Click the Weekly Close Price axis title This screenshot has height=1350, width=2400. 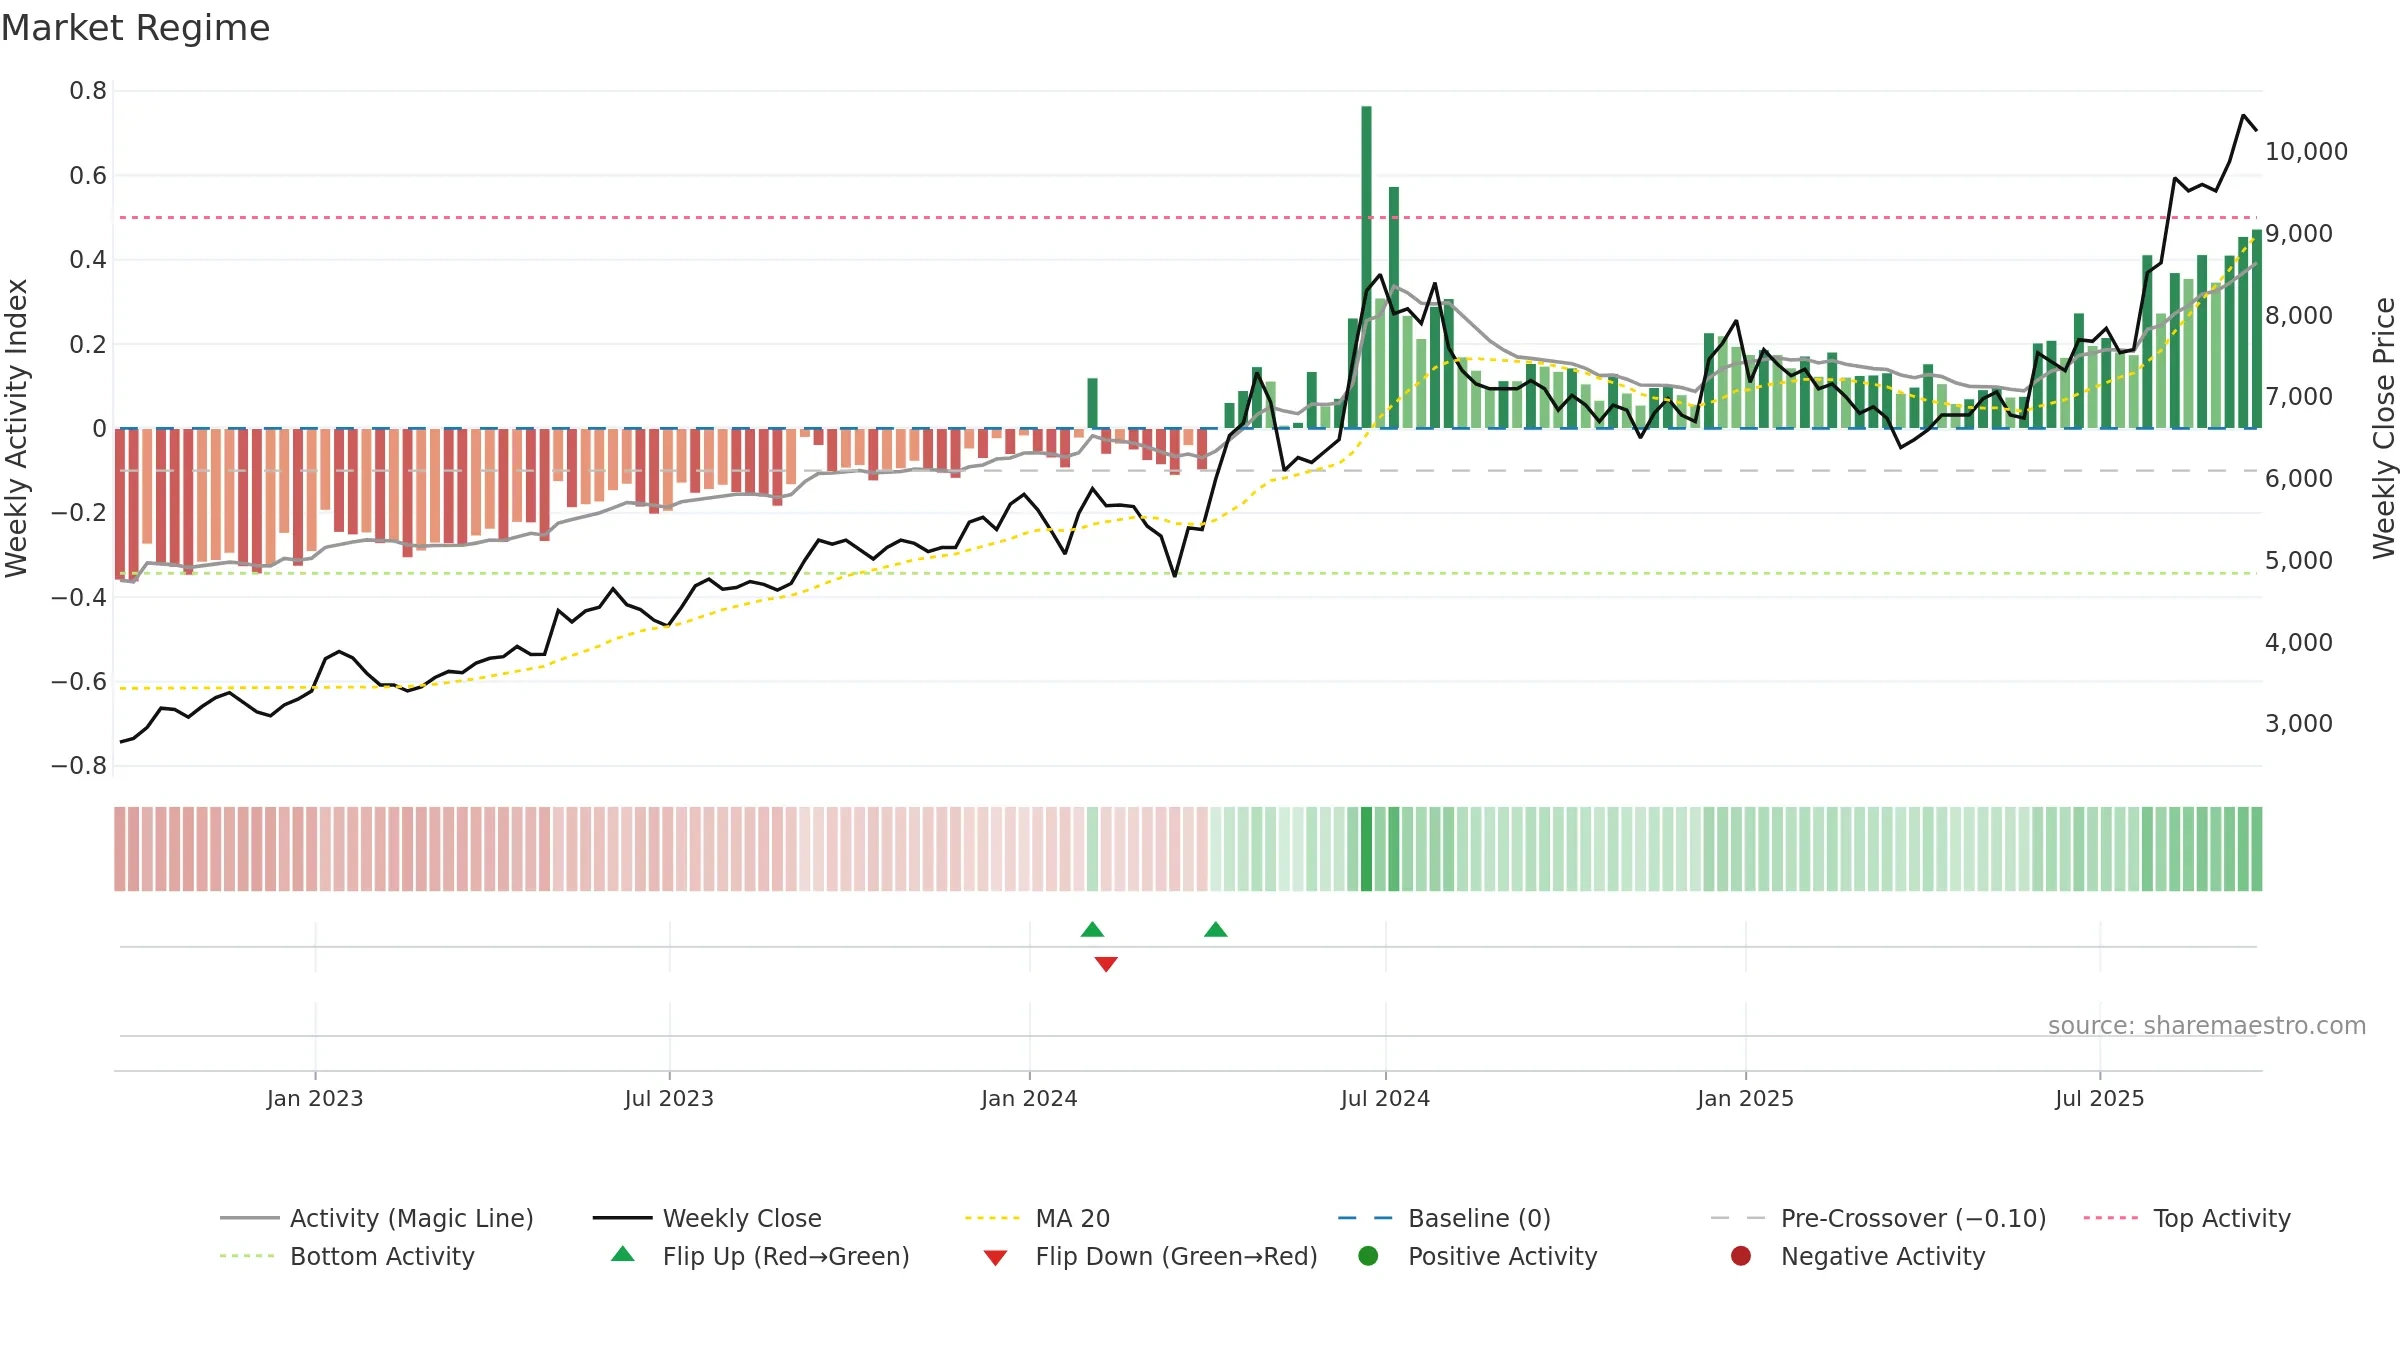2384,428
